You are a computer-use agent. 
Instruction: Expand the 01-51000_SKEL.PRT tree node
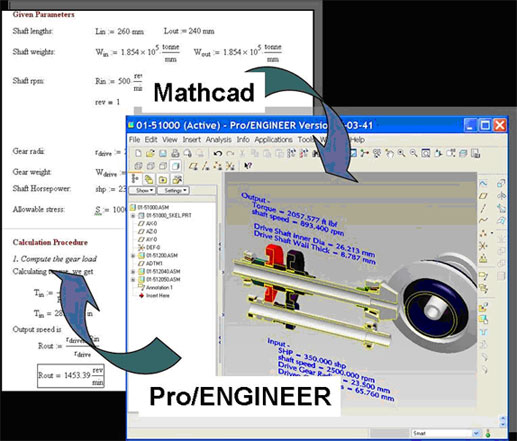[133, 216]
